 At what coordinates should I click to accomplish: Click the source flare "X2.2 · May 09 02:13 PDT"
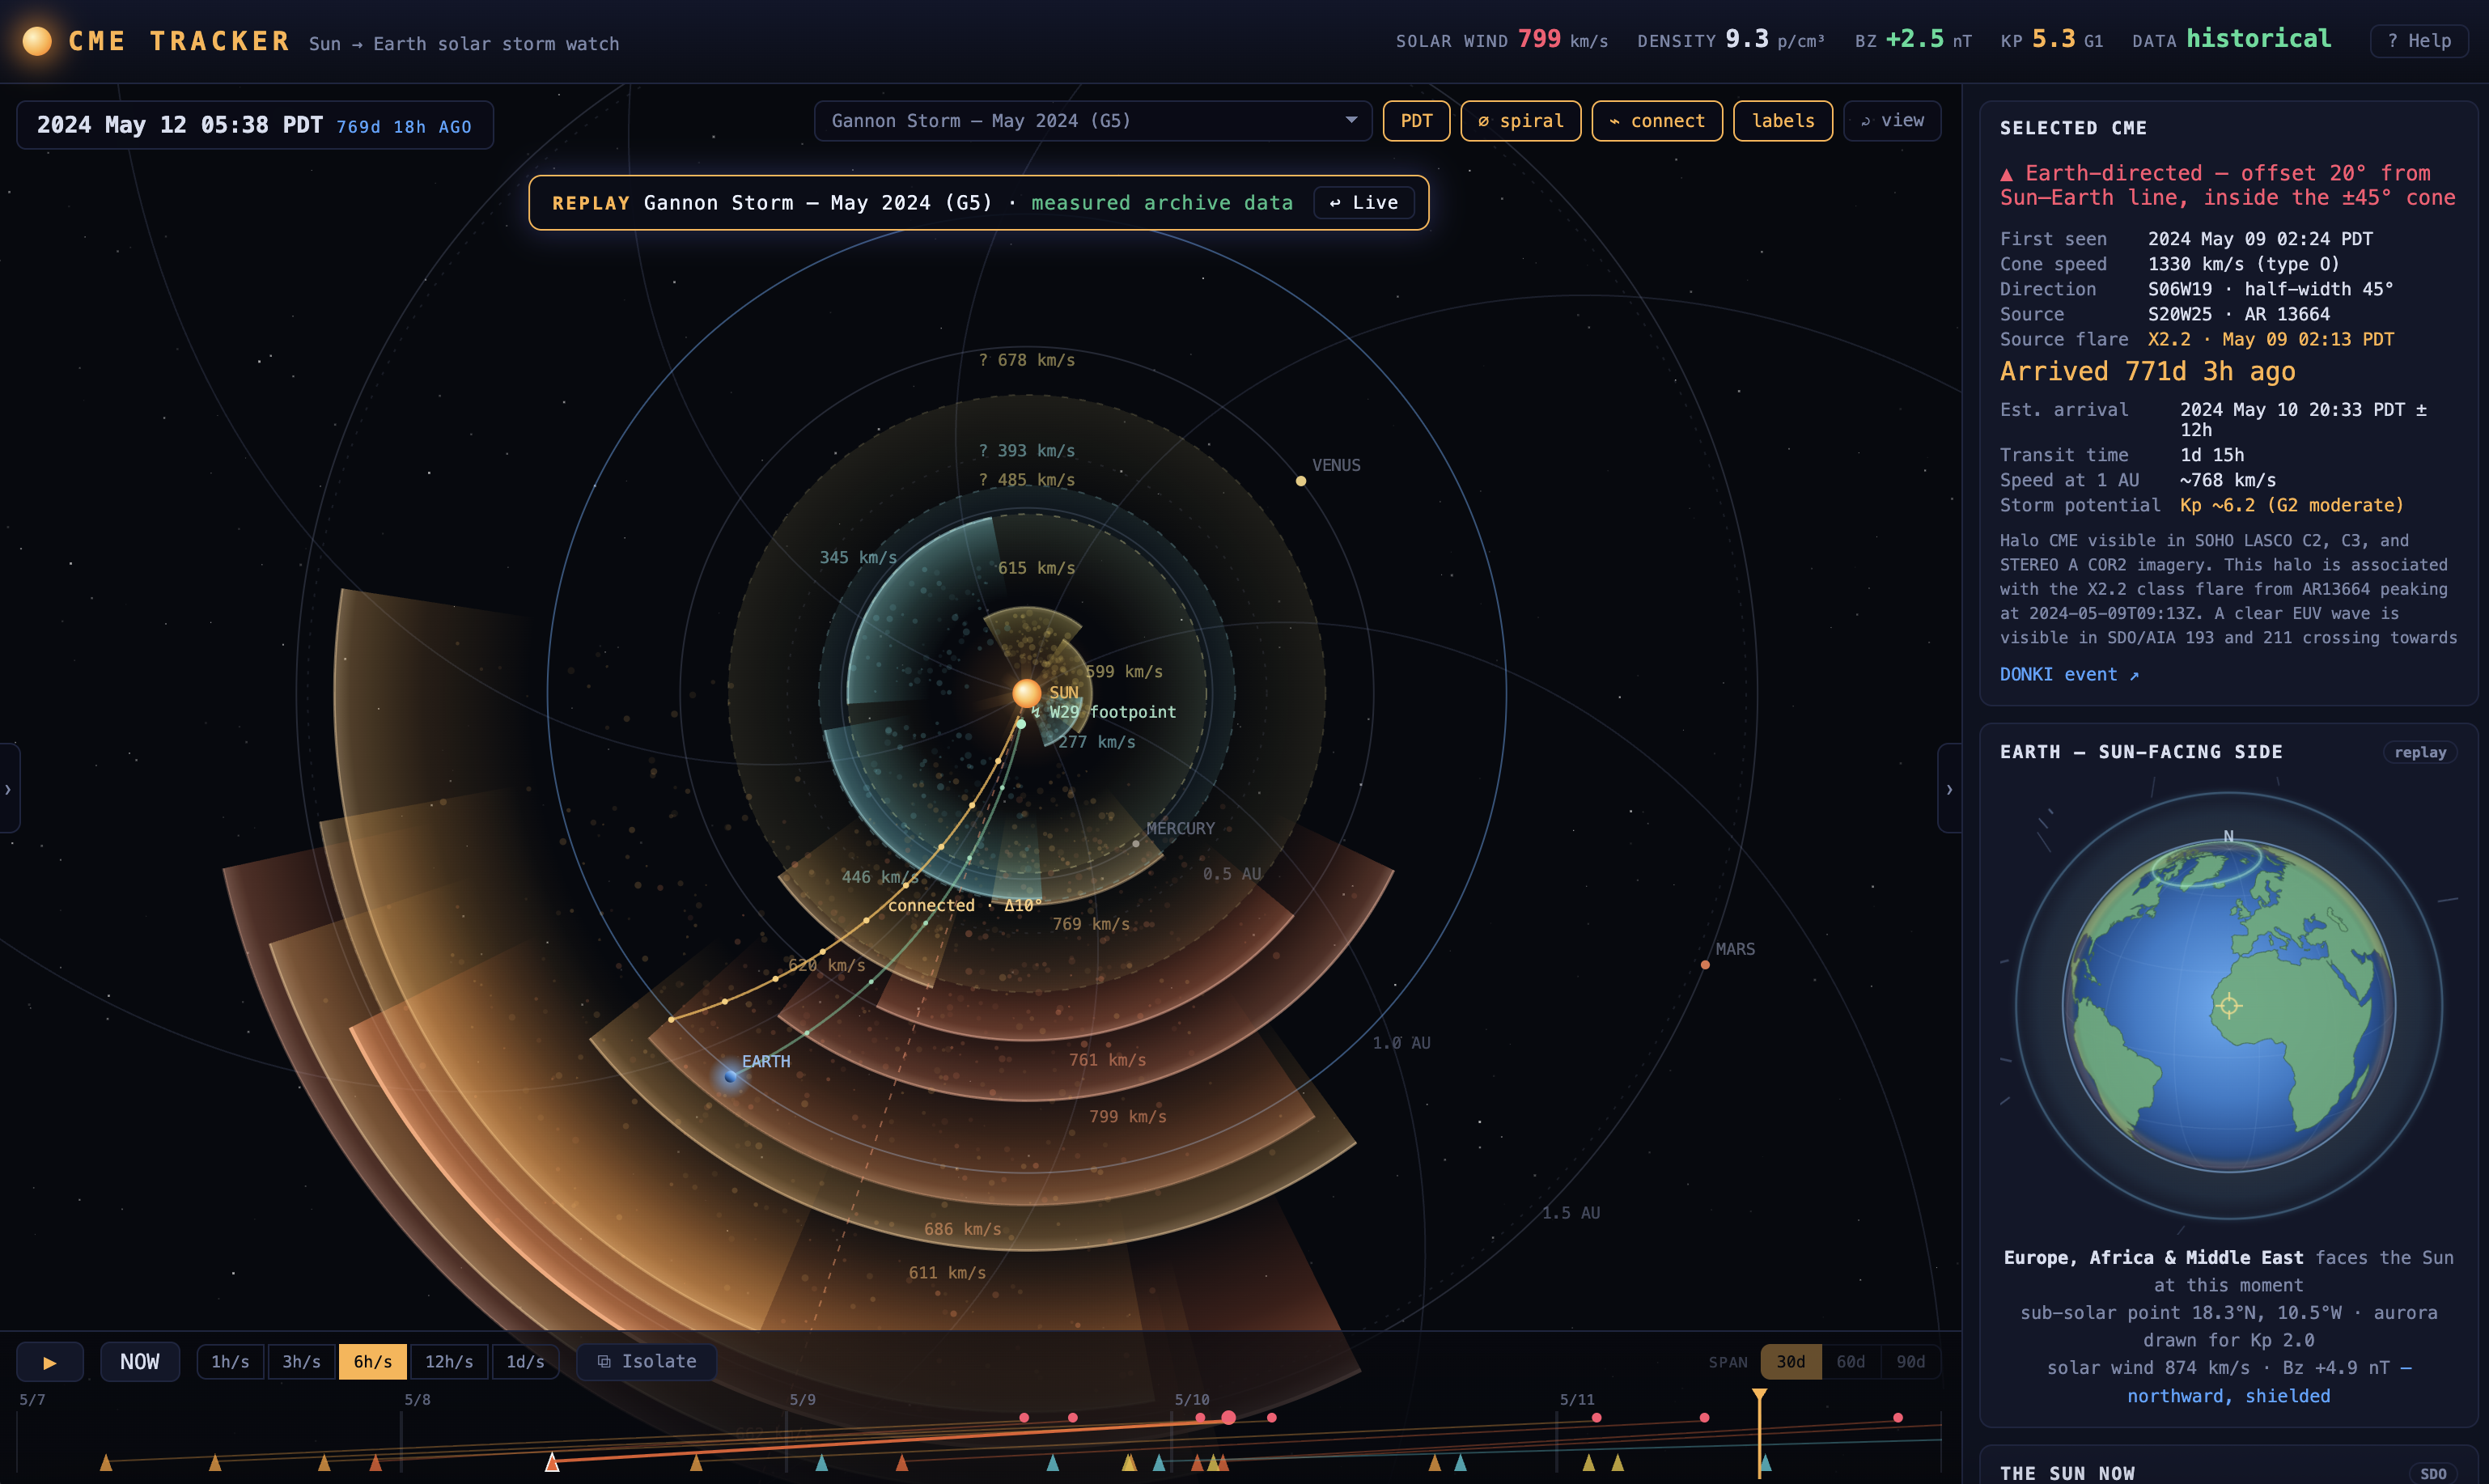tap(2271, 340)
